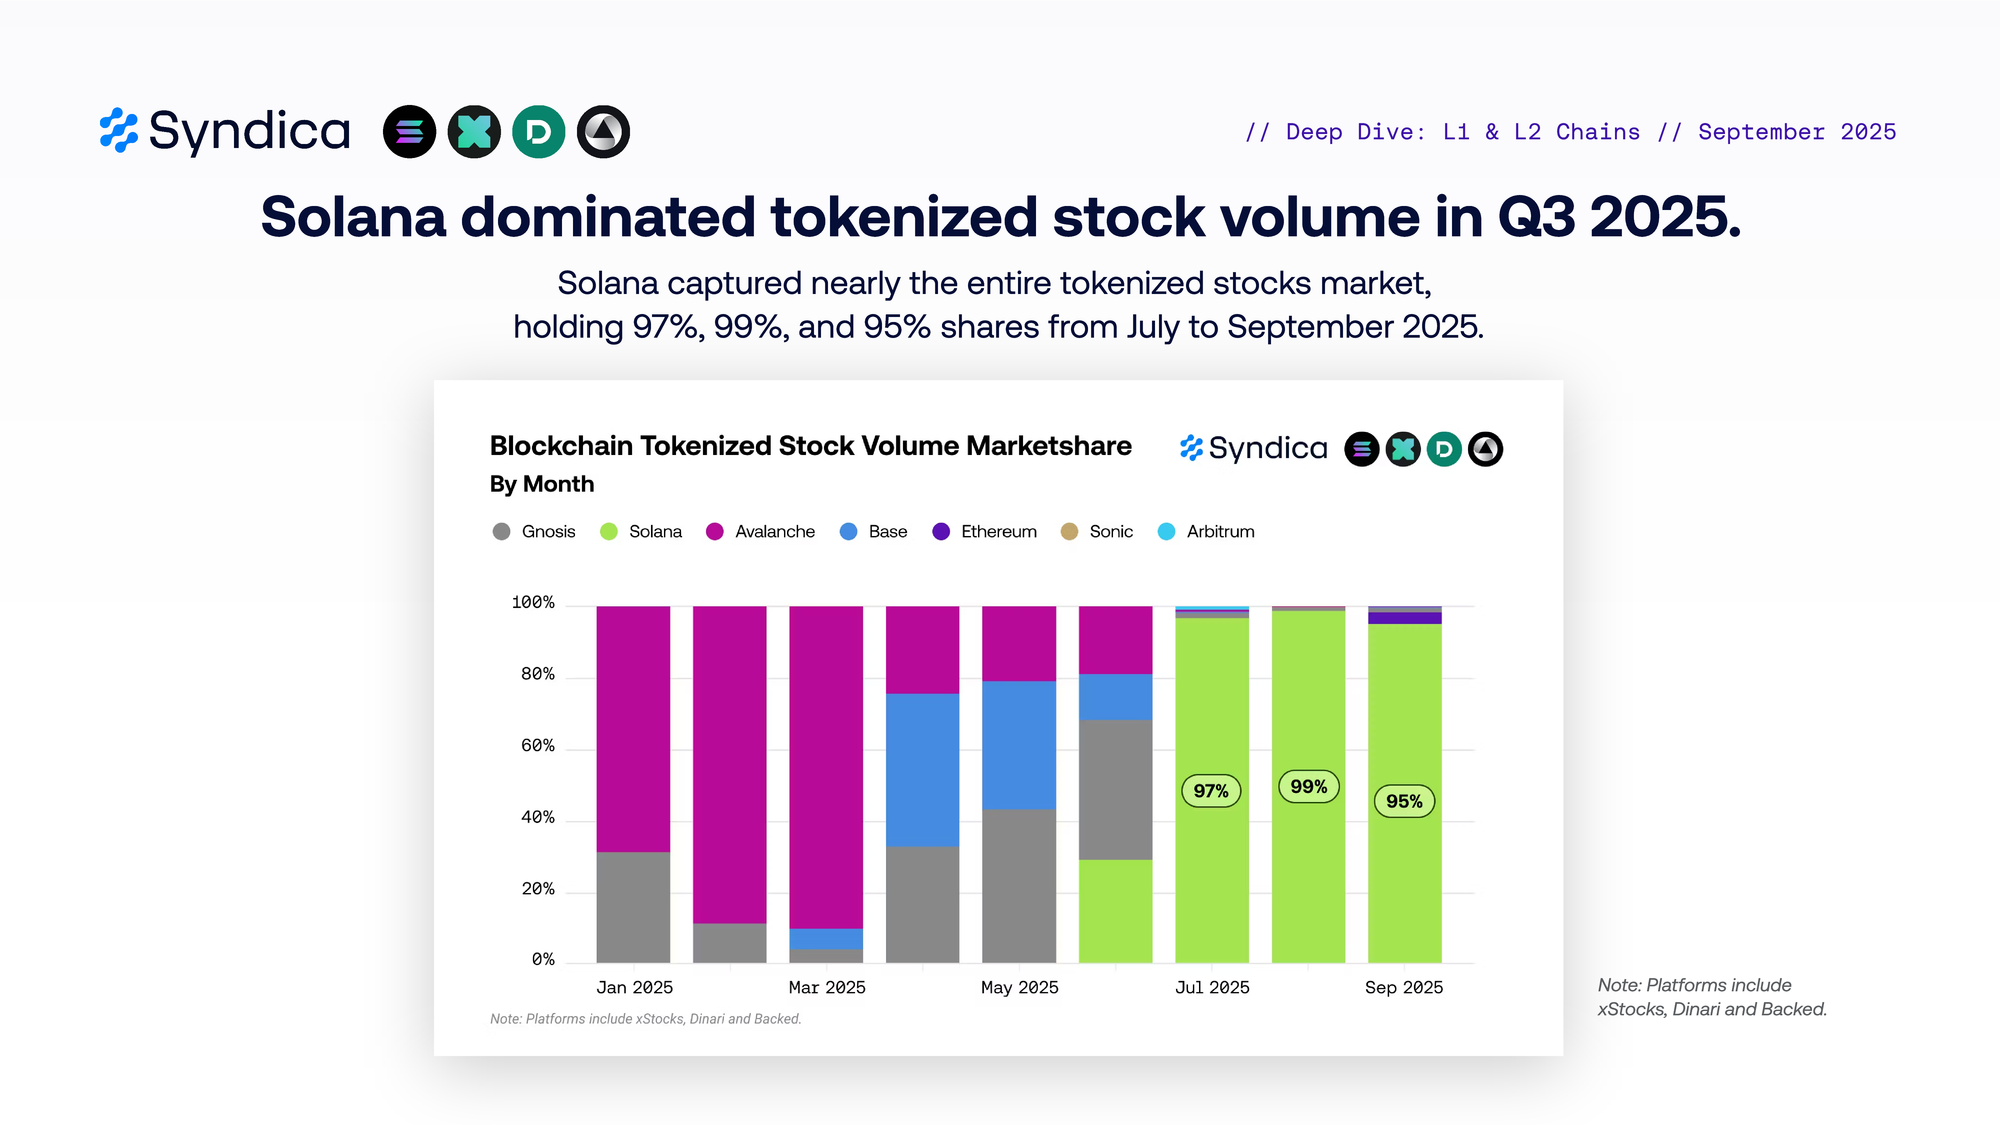Viewport: 2000px width, 1125px height.
Task: Click the small Solana icon inside the chart card
Action: coord(1361,449)
